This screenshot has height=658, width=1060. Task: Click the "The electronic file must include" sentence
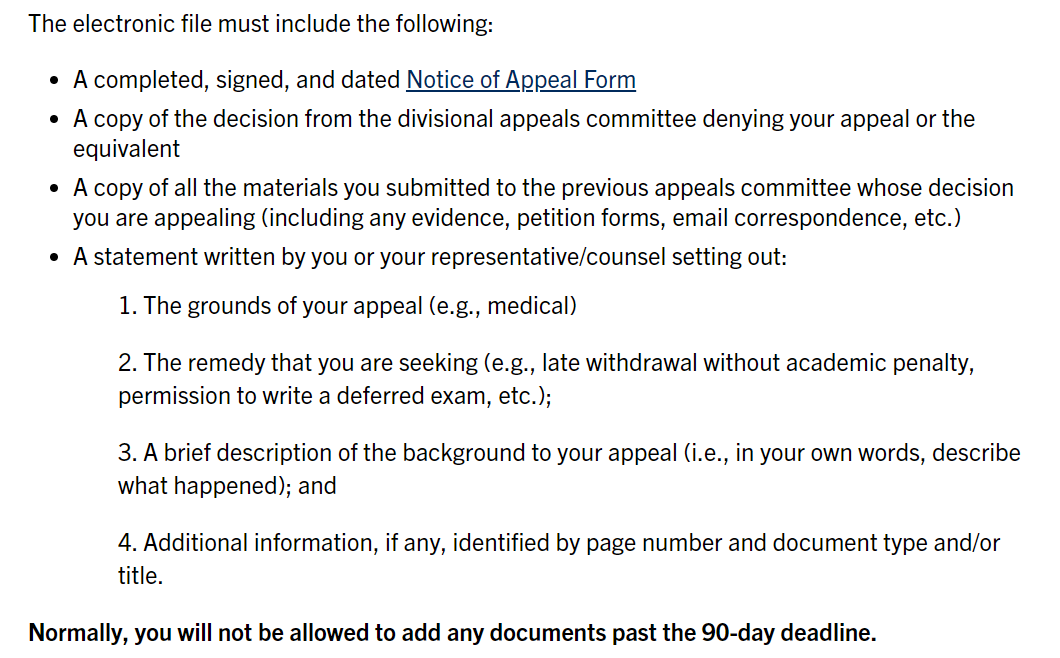coord(260,23)
